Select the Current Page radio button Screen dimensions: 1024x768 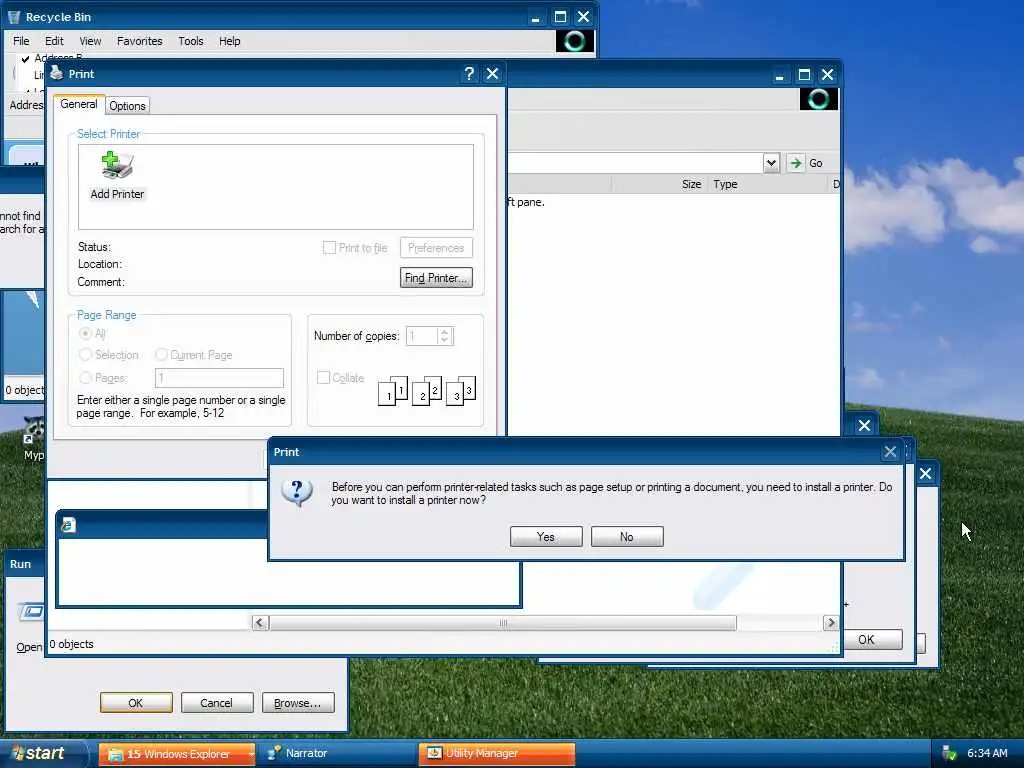[x=161, y=355]
